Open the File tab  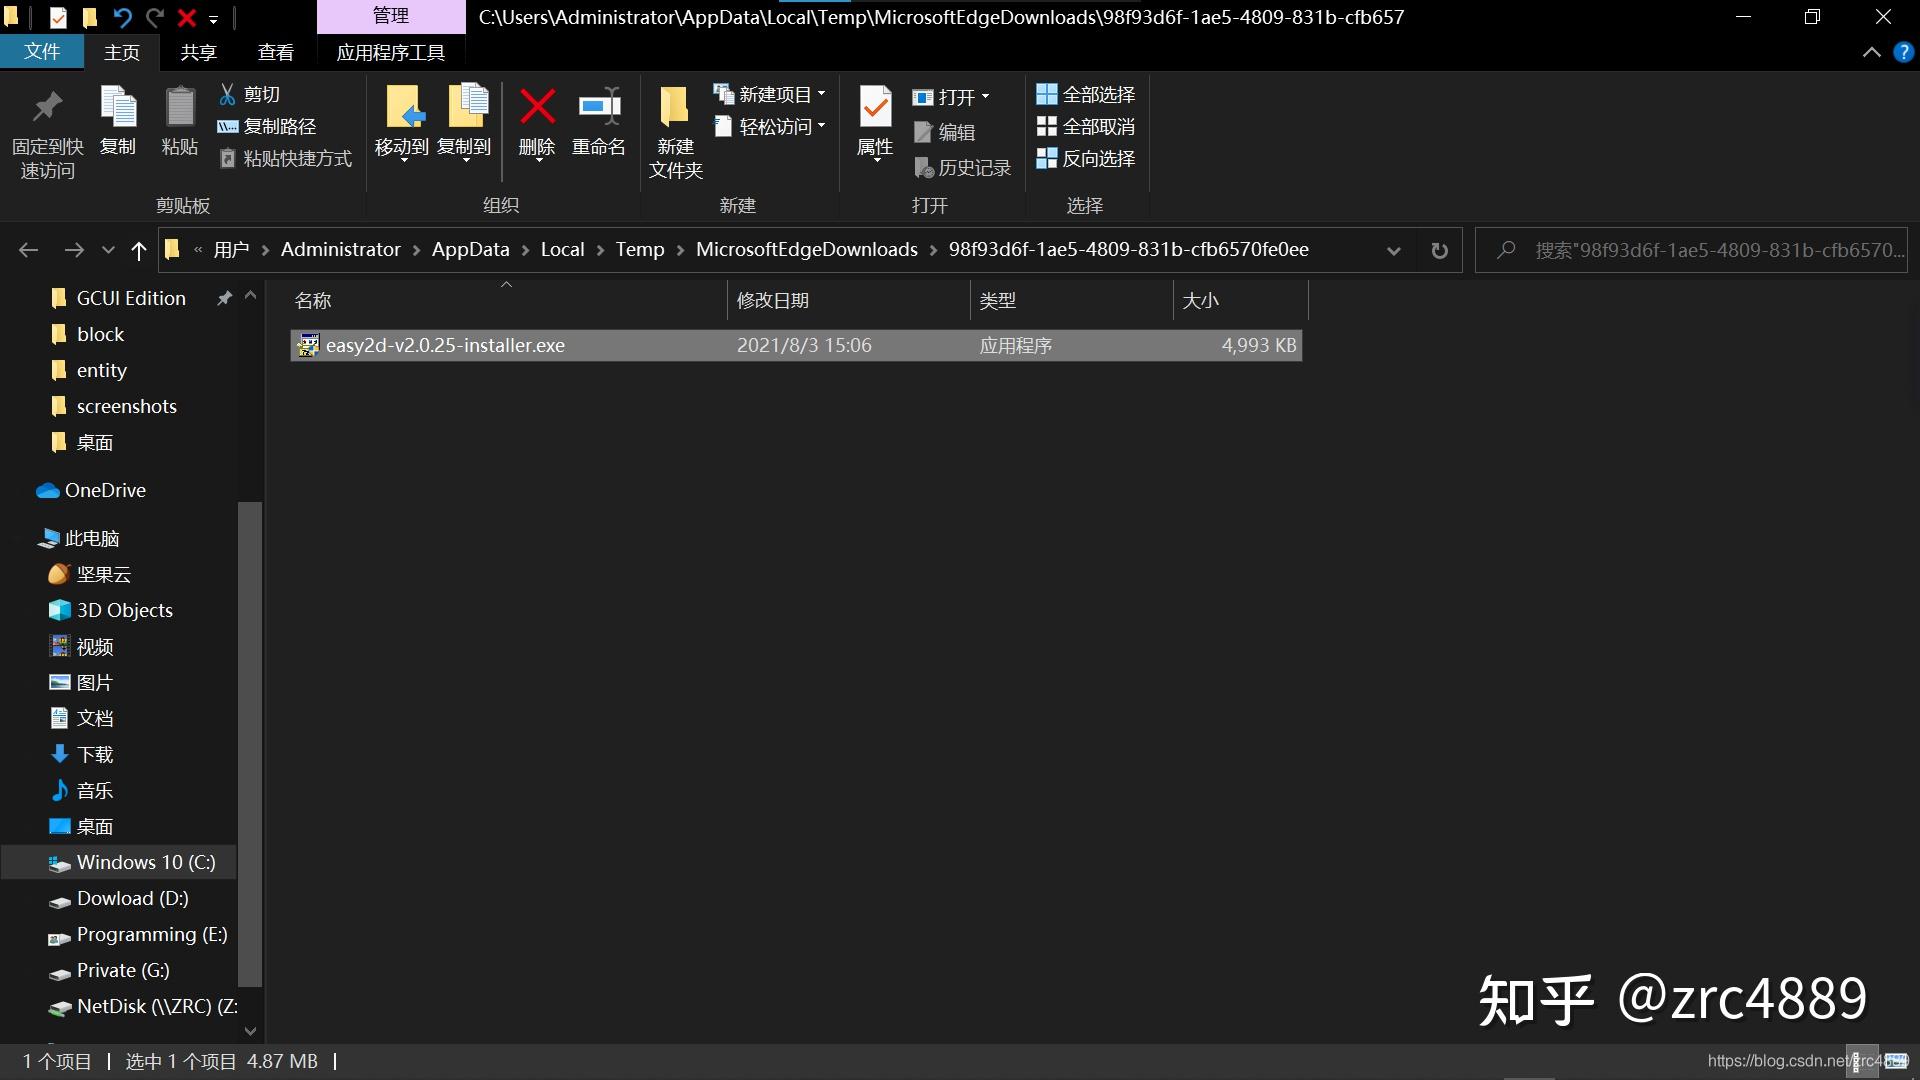click(x=41, y=52)
